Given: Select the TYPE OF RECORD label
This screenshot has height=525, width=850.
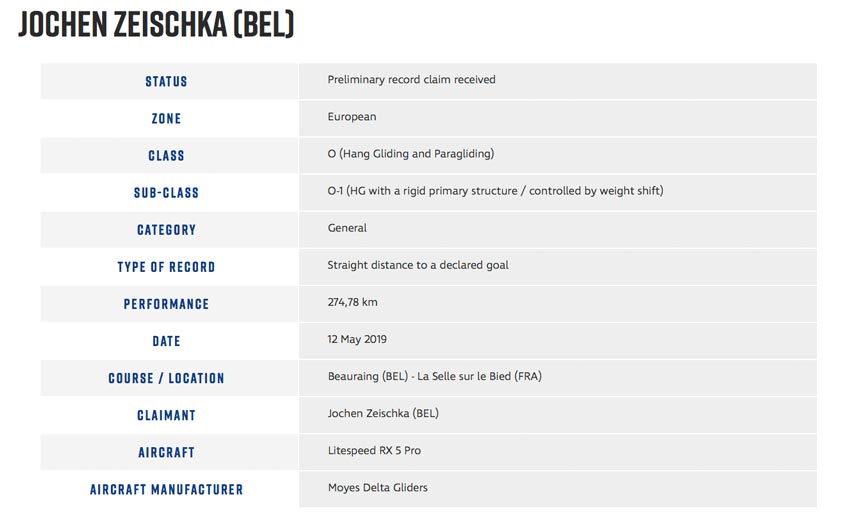Looking at the screenshot, I should click(166, 267).
